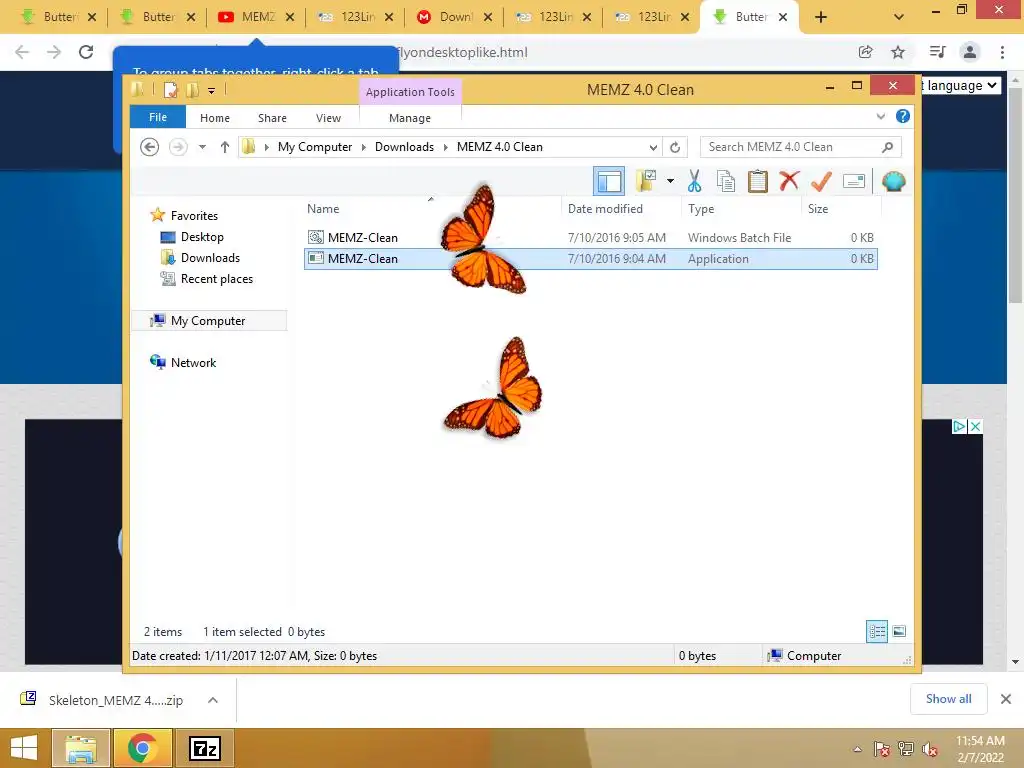Viewport: 1024px width, 768px height.
Task: Click the Paste clipboard icon
Action: pyautogui.click(x=758, y=181)
